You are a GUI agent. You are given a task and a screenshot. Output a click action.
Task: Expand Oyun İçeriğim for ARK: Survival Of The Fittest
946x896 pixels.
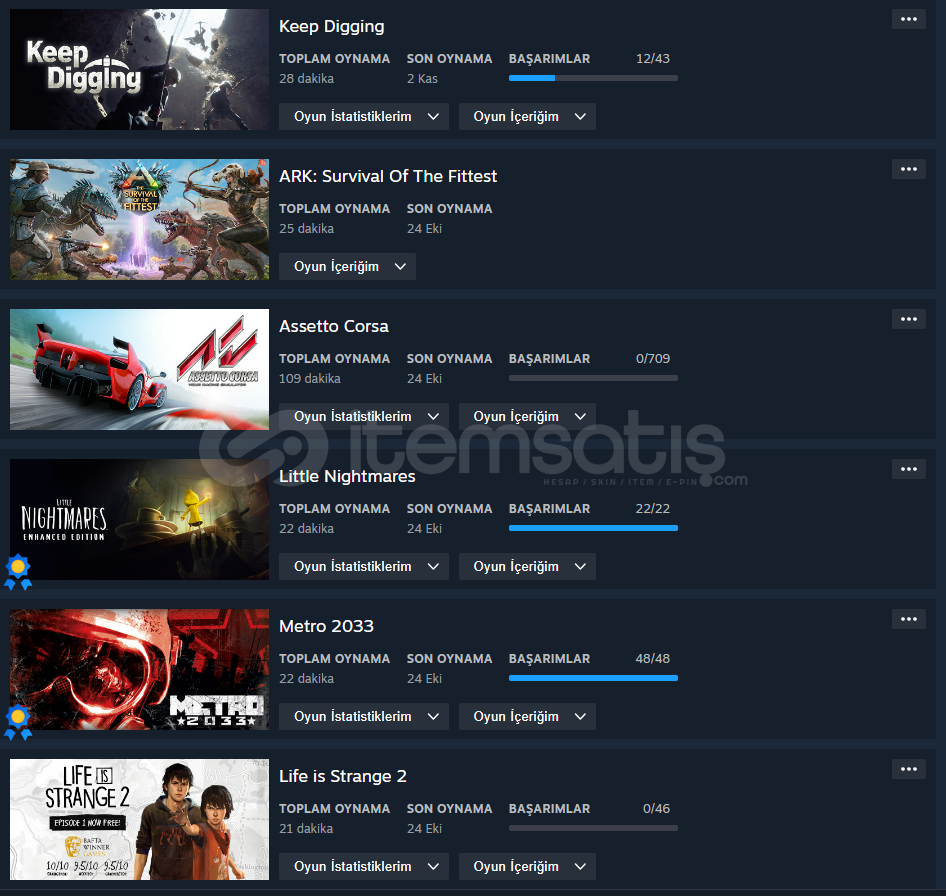click(348, 267)
